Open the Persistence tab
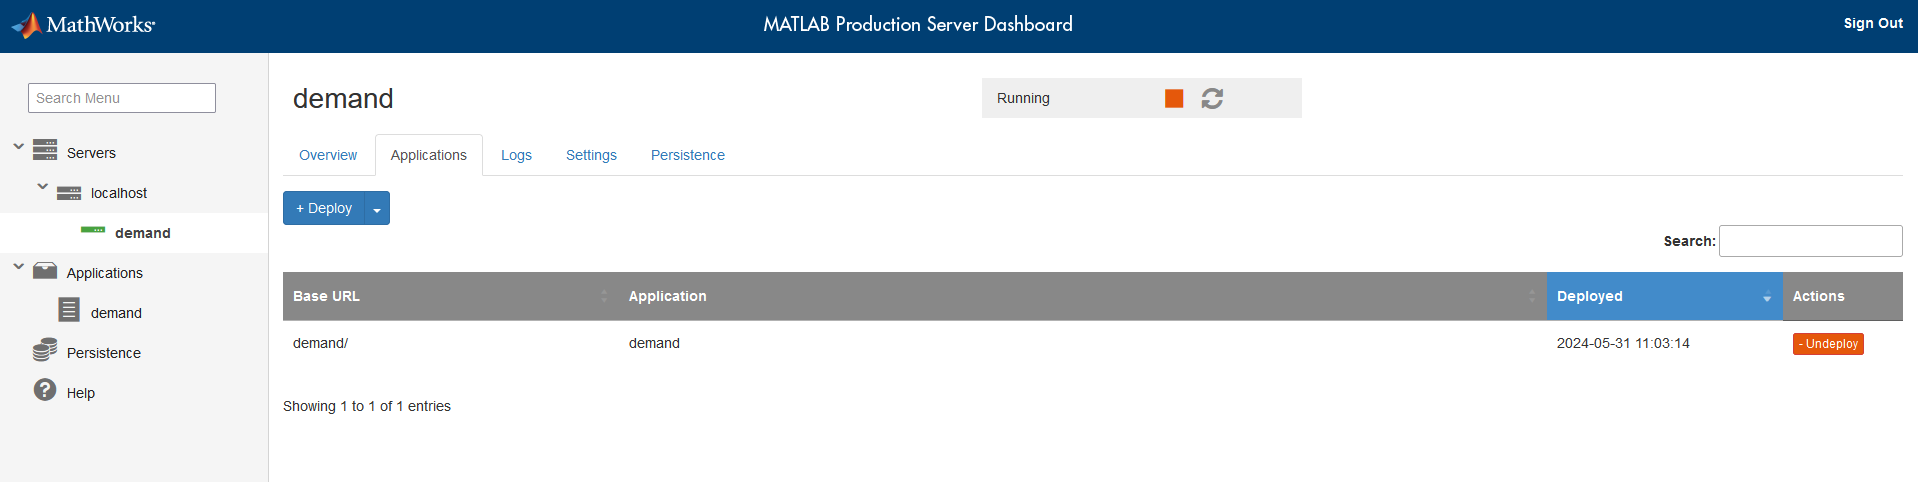This screenshot has height=482, width=1918. click(688, 155)
